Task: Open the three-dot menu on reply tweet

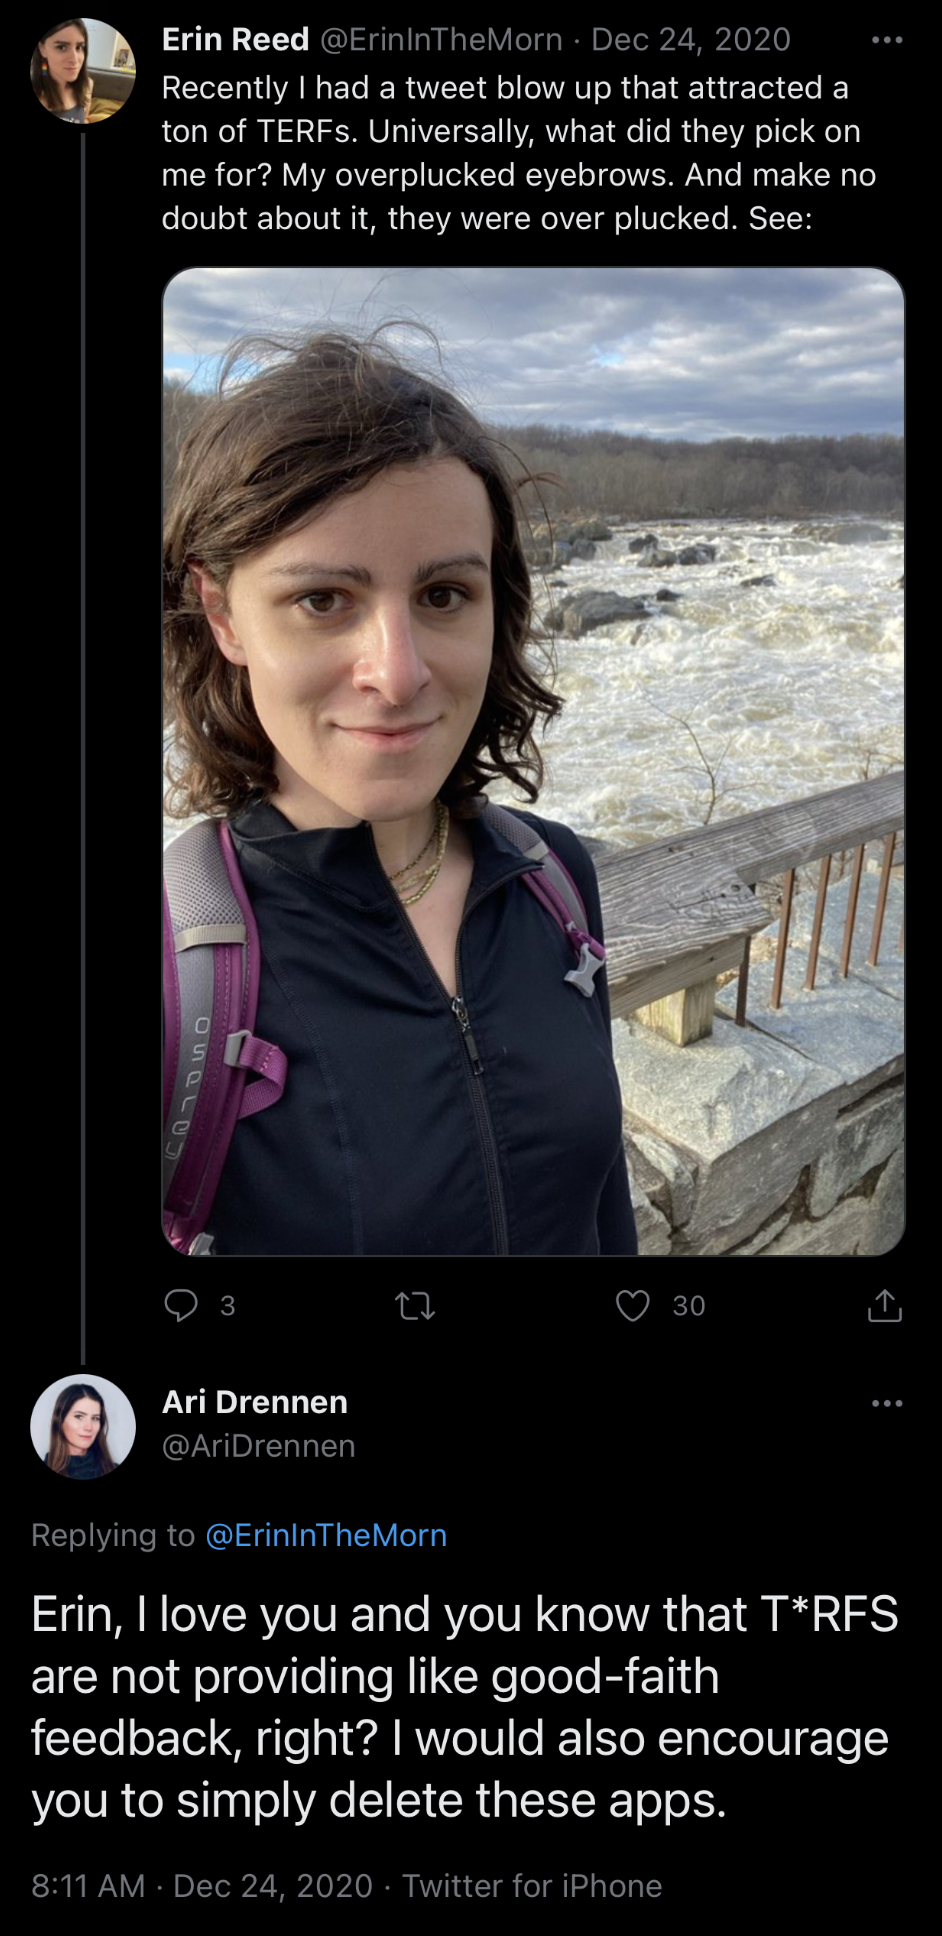Action: [887, 1403]
